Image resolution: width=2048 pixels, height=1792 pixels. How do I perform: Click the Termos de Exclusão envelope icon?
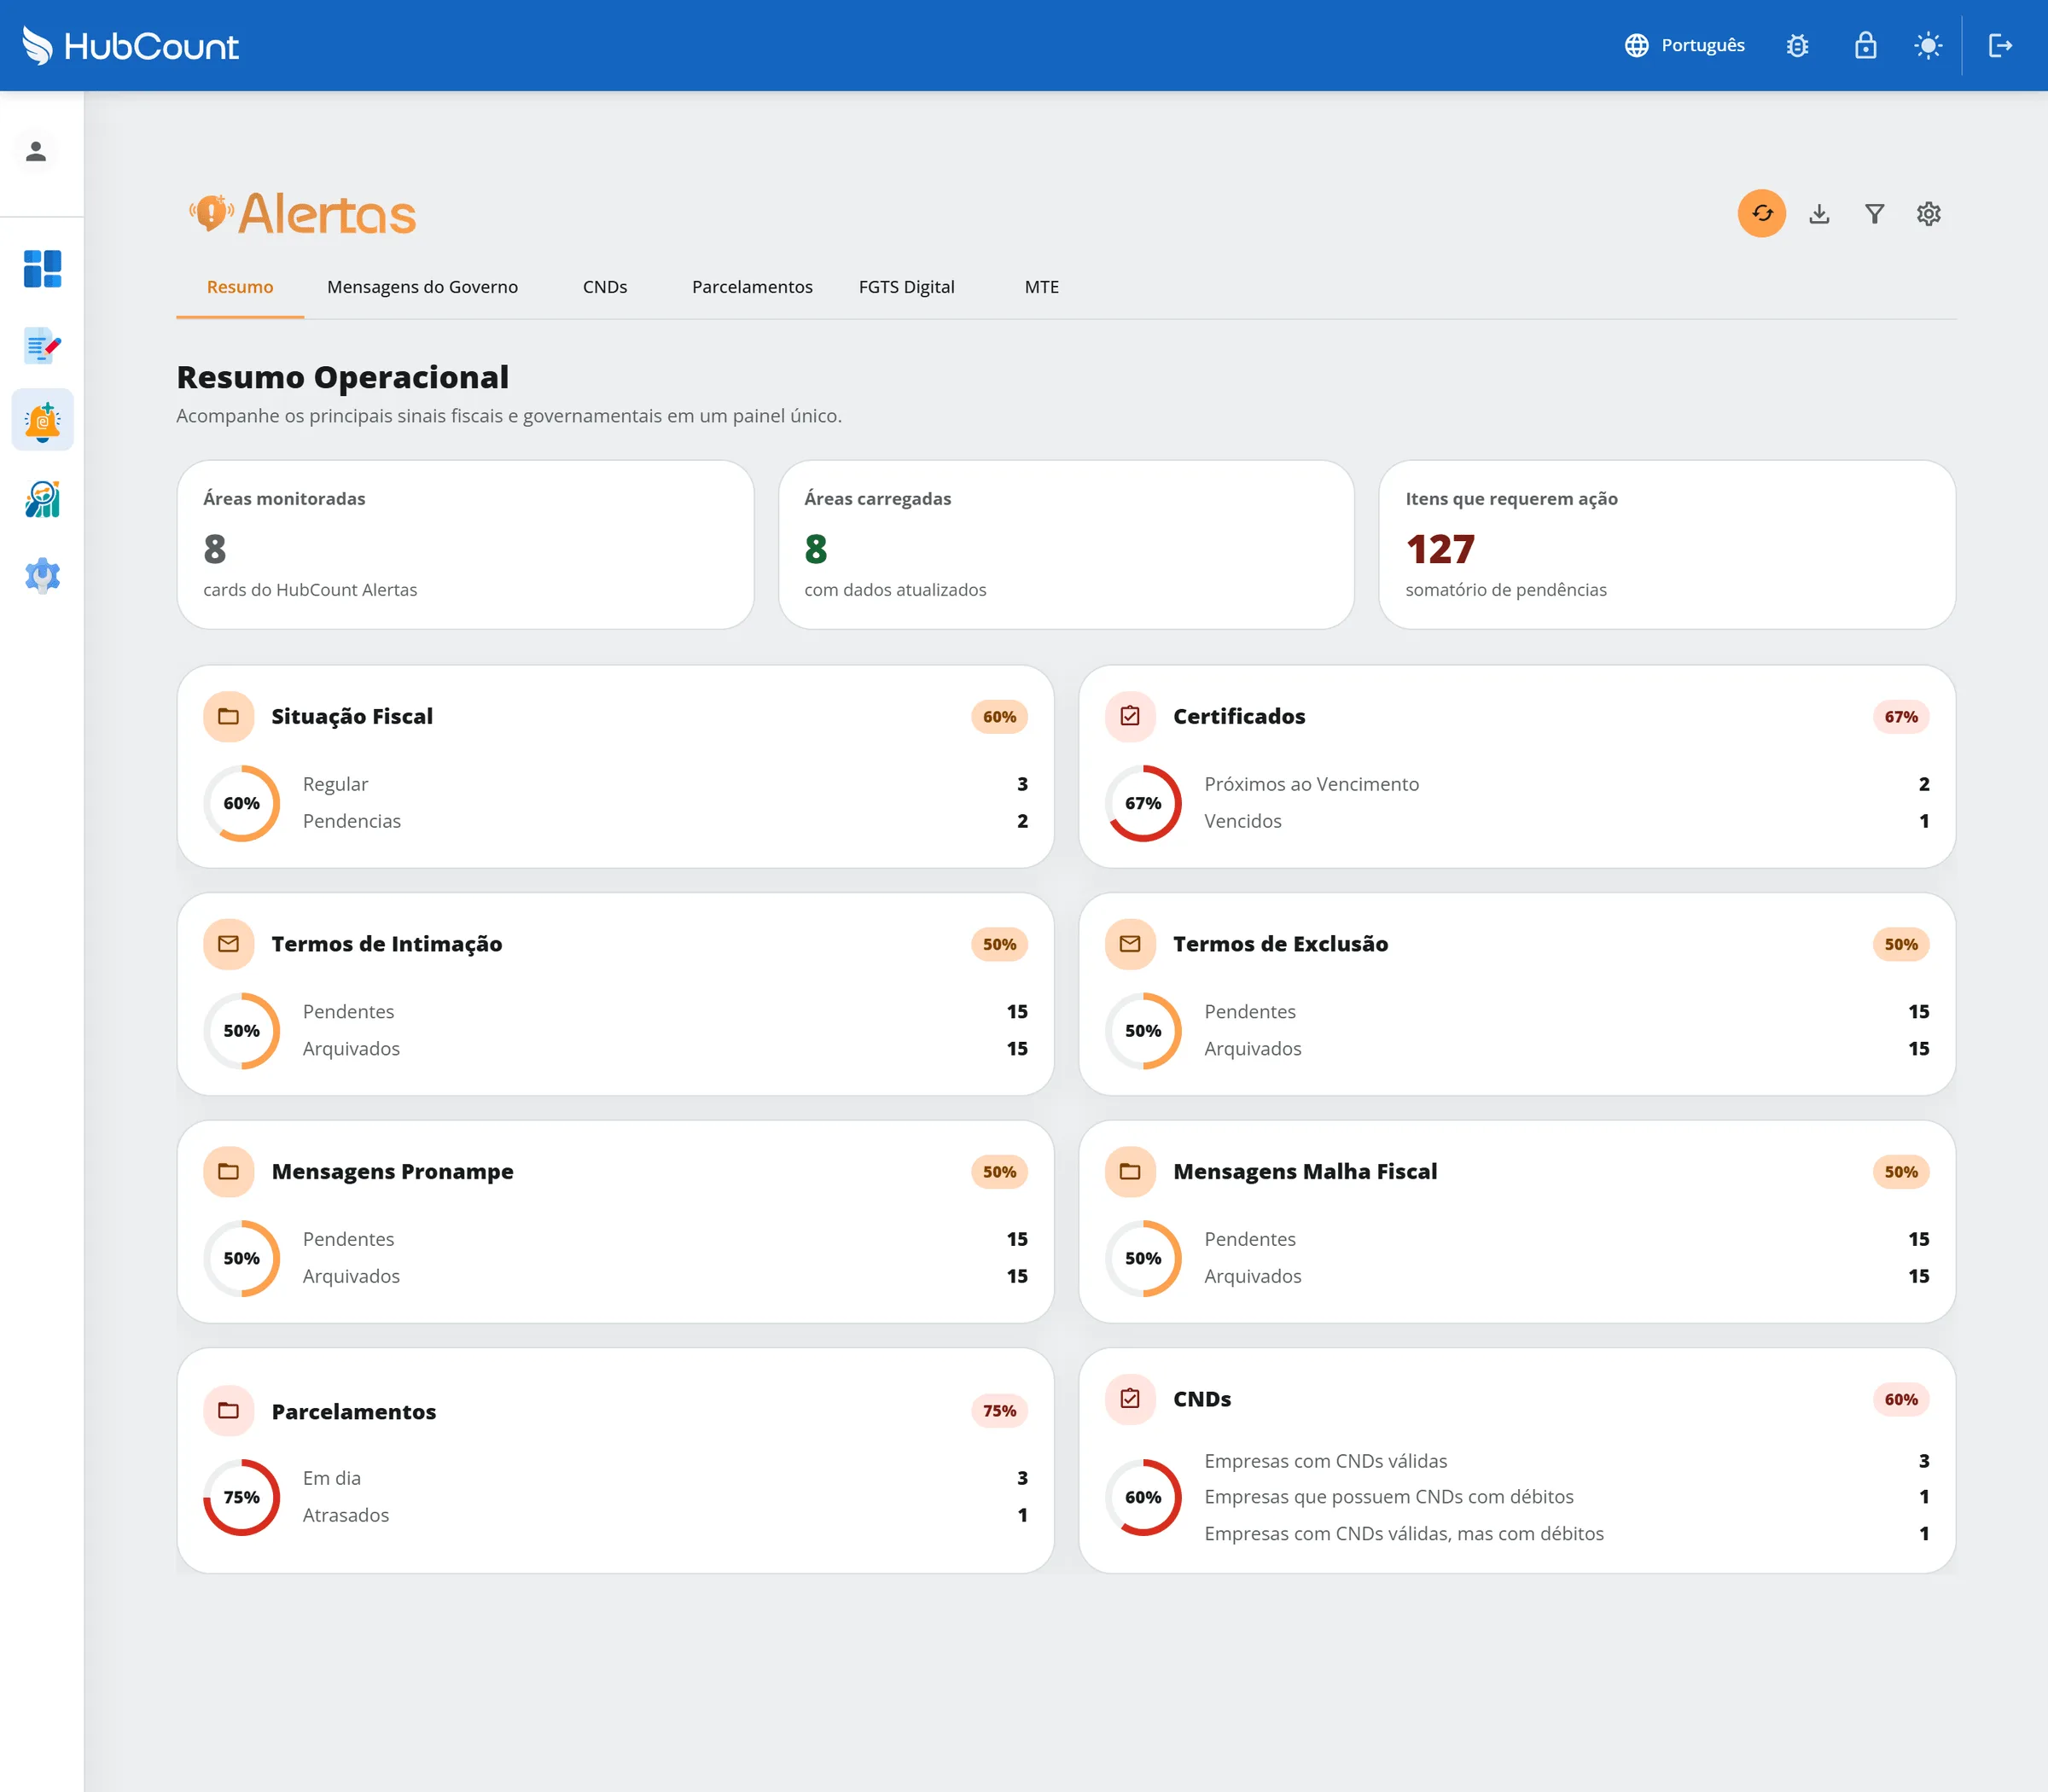coord(1130,944)
